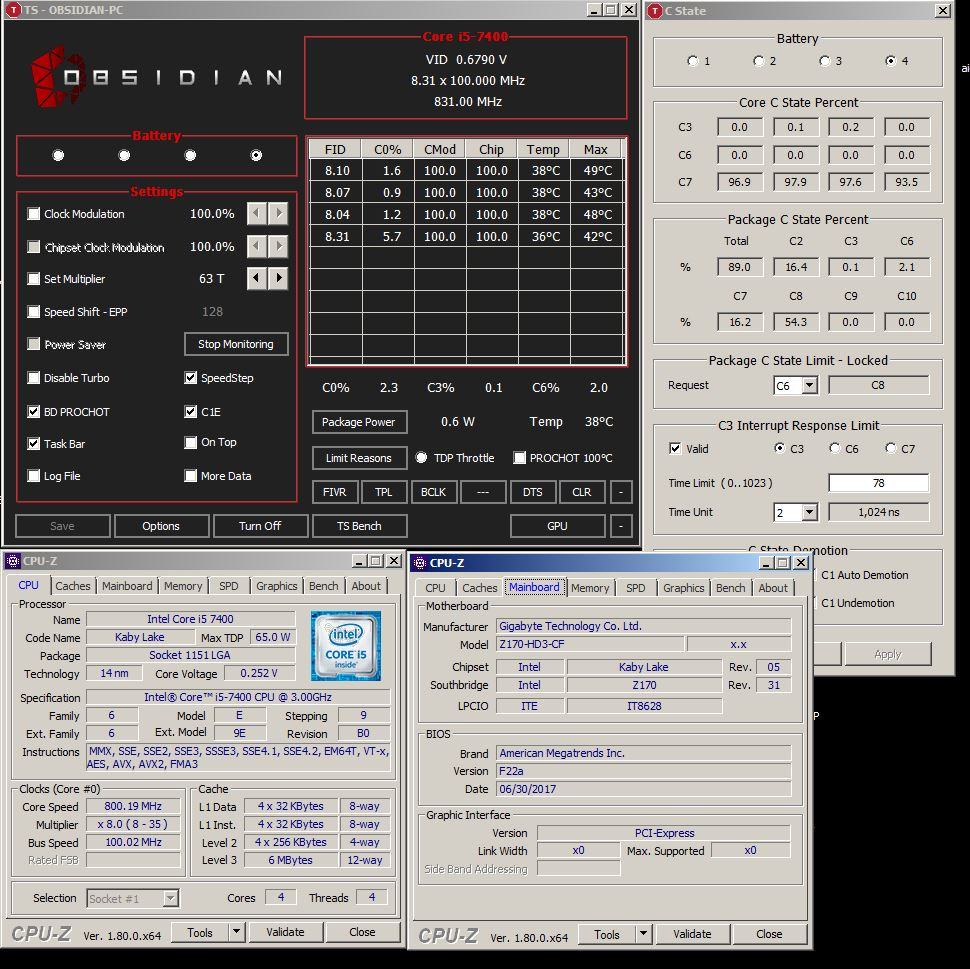Decrease Chipset Clock Modulation with left arrow
970x969 pixels.
pyautogui.click(x=256, y=246)
